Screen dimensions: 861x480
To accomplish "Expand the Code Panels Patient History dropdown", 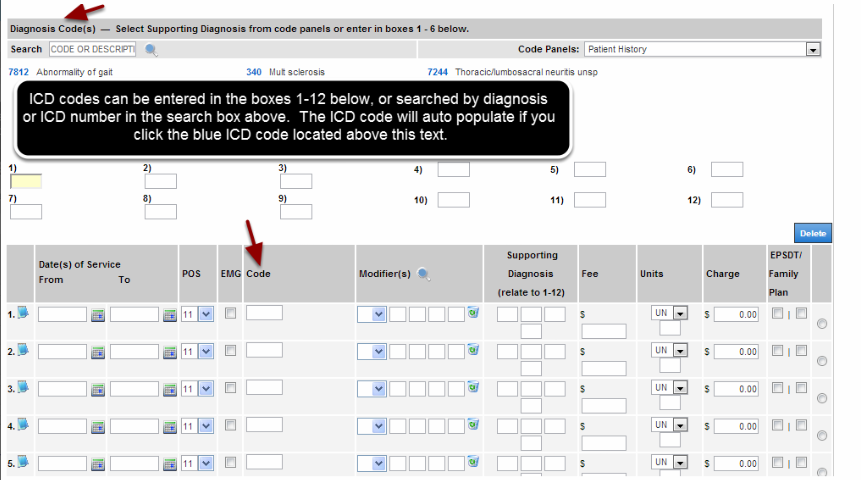I will (x=812, y=49).
